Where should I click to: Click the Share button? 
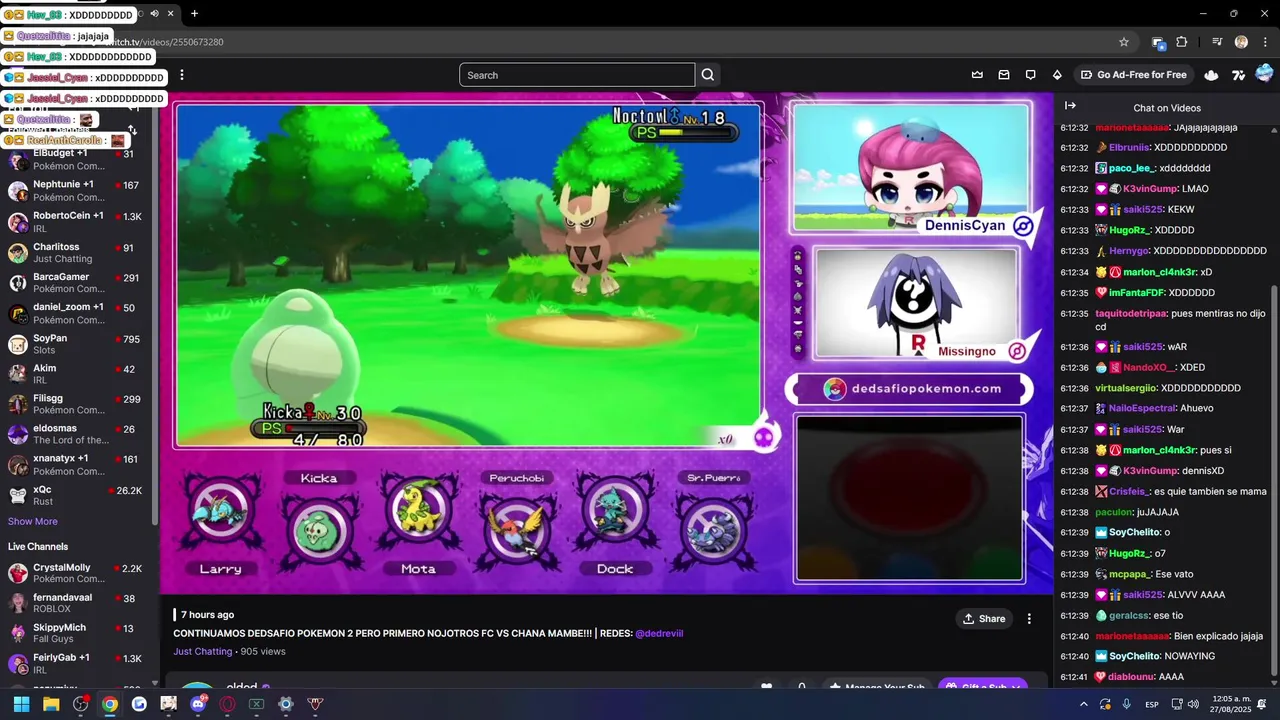point(984,619)
